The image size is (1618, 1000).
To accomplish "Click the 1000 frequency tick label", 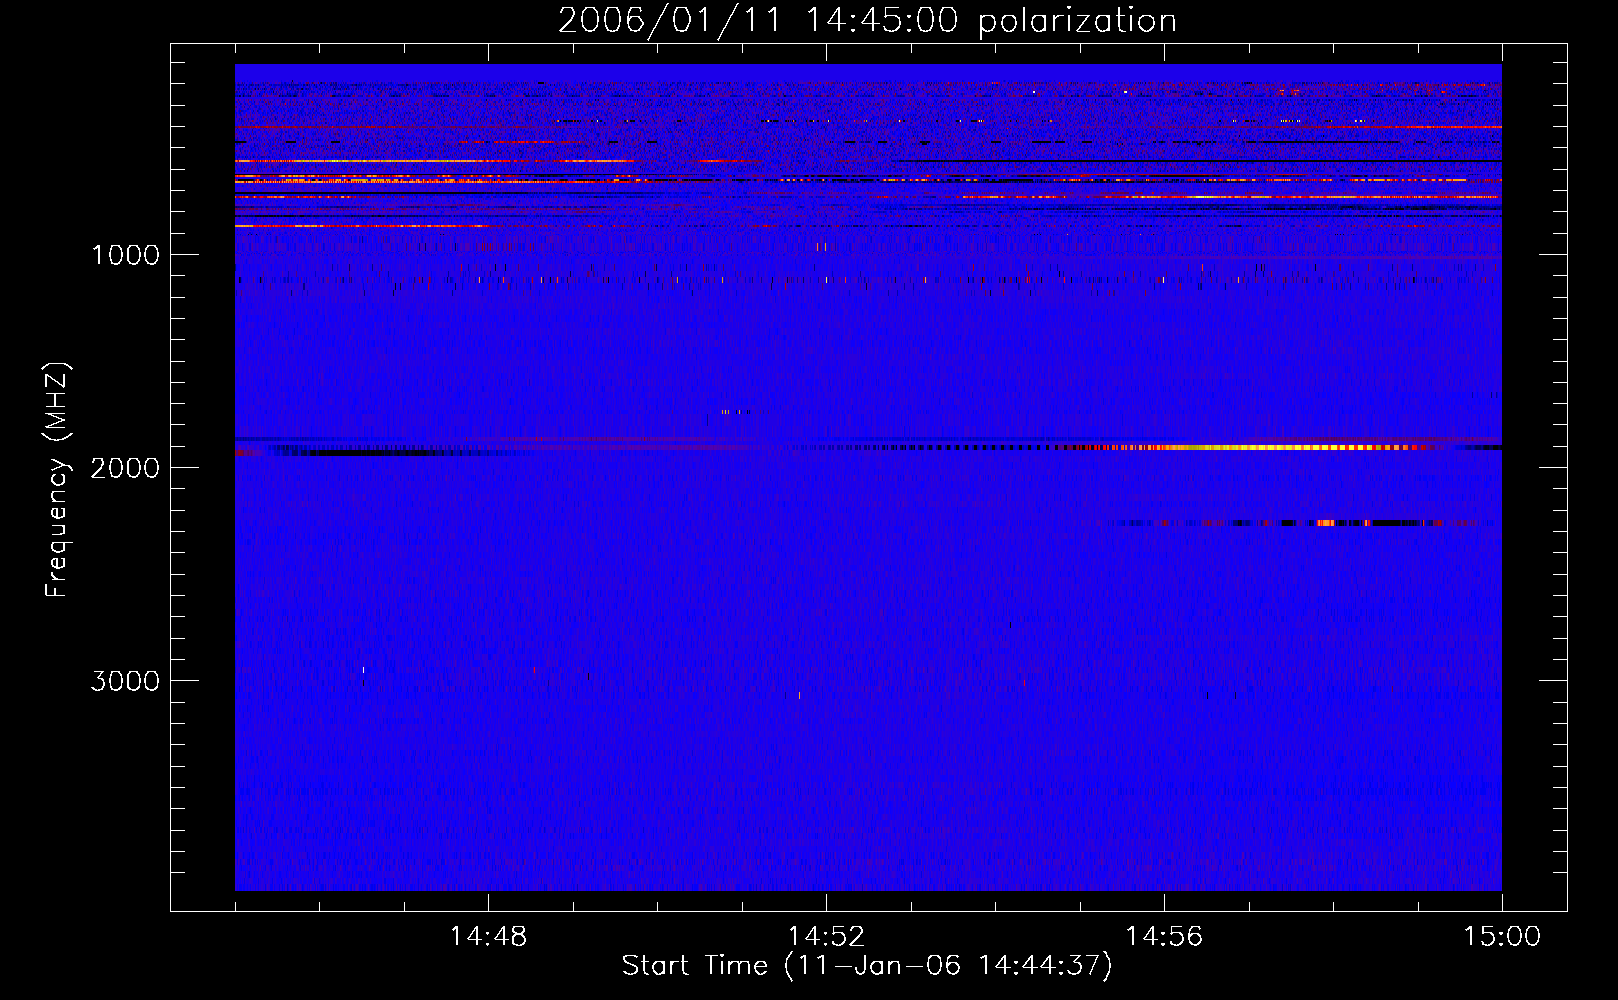I will tap(125, 255).
